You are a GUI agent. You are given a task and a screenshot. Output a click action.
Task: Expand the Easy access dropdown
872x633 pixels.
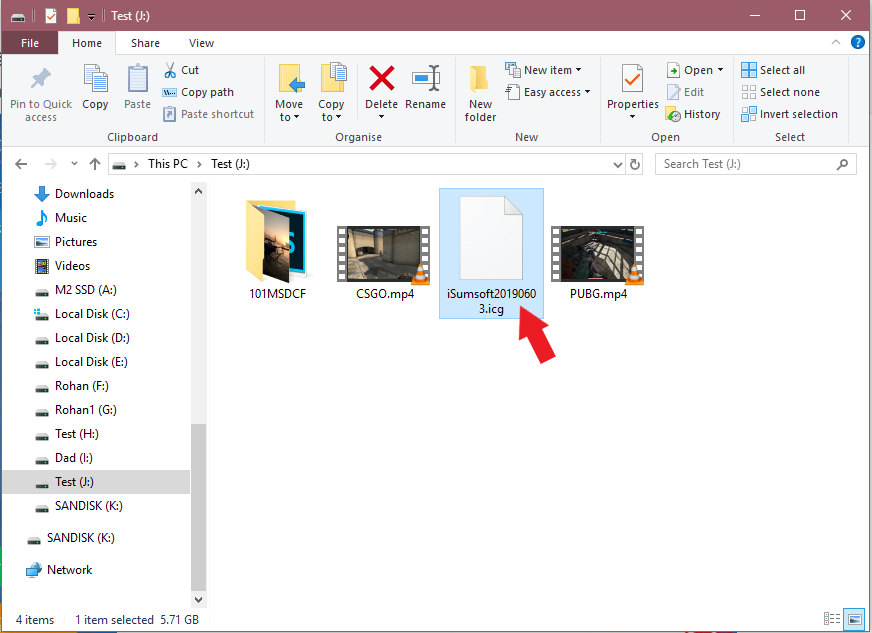click(x=556, y=92)
